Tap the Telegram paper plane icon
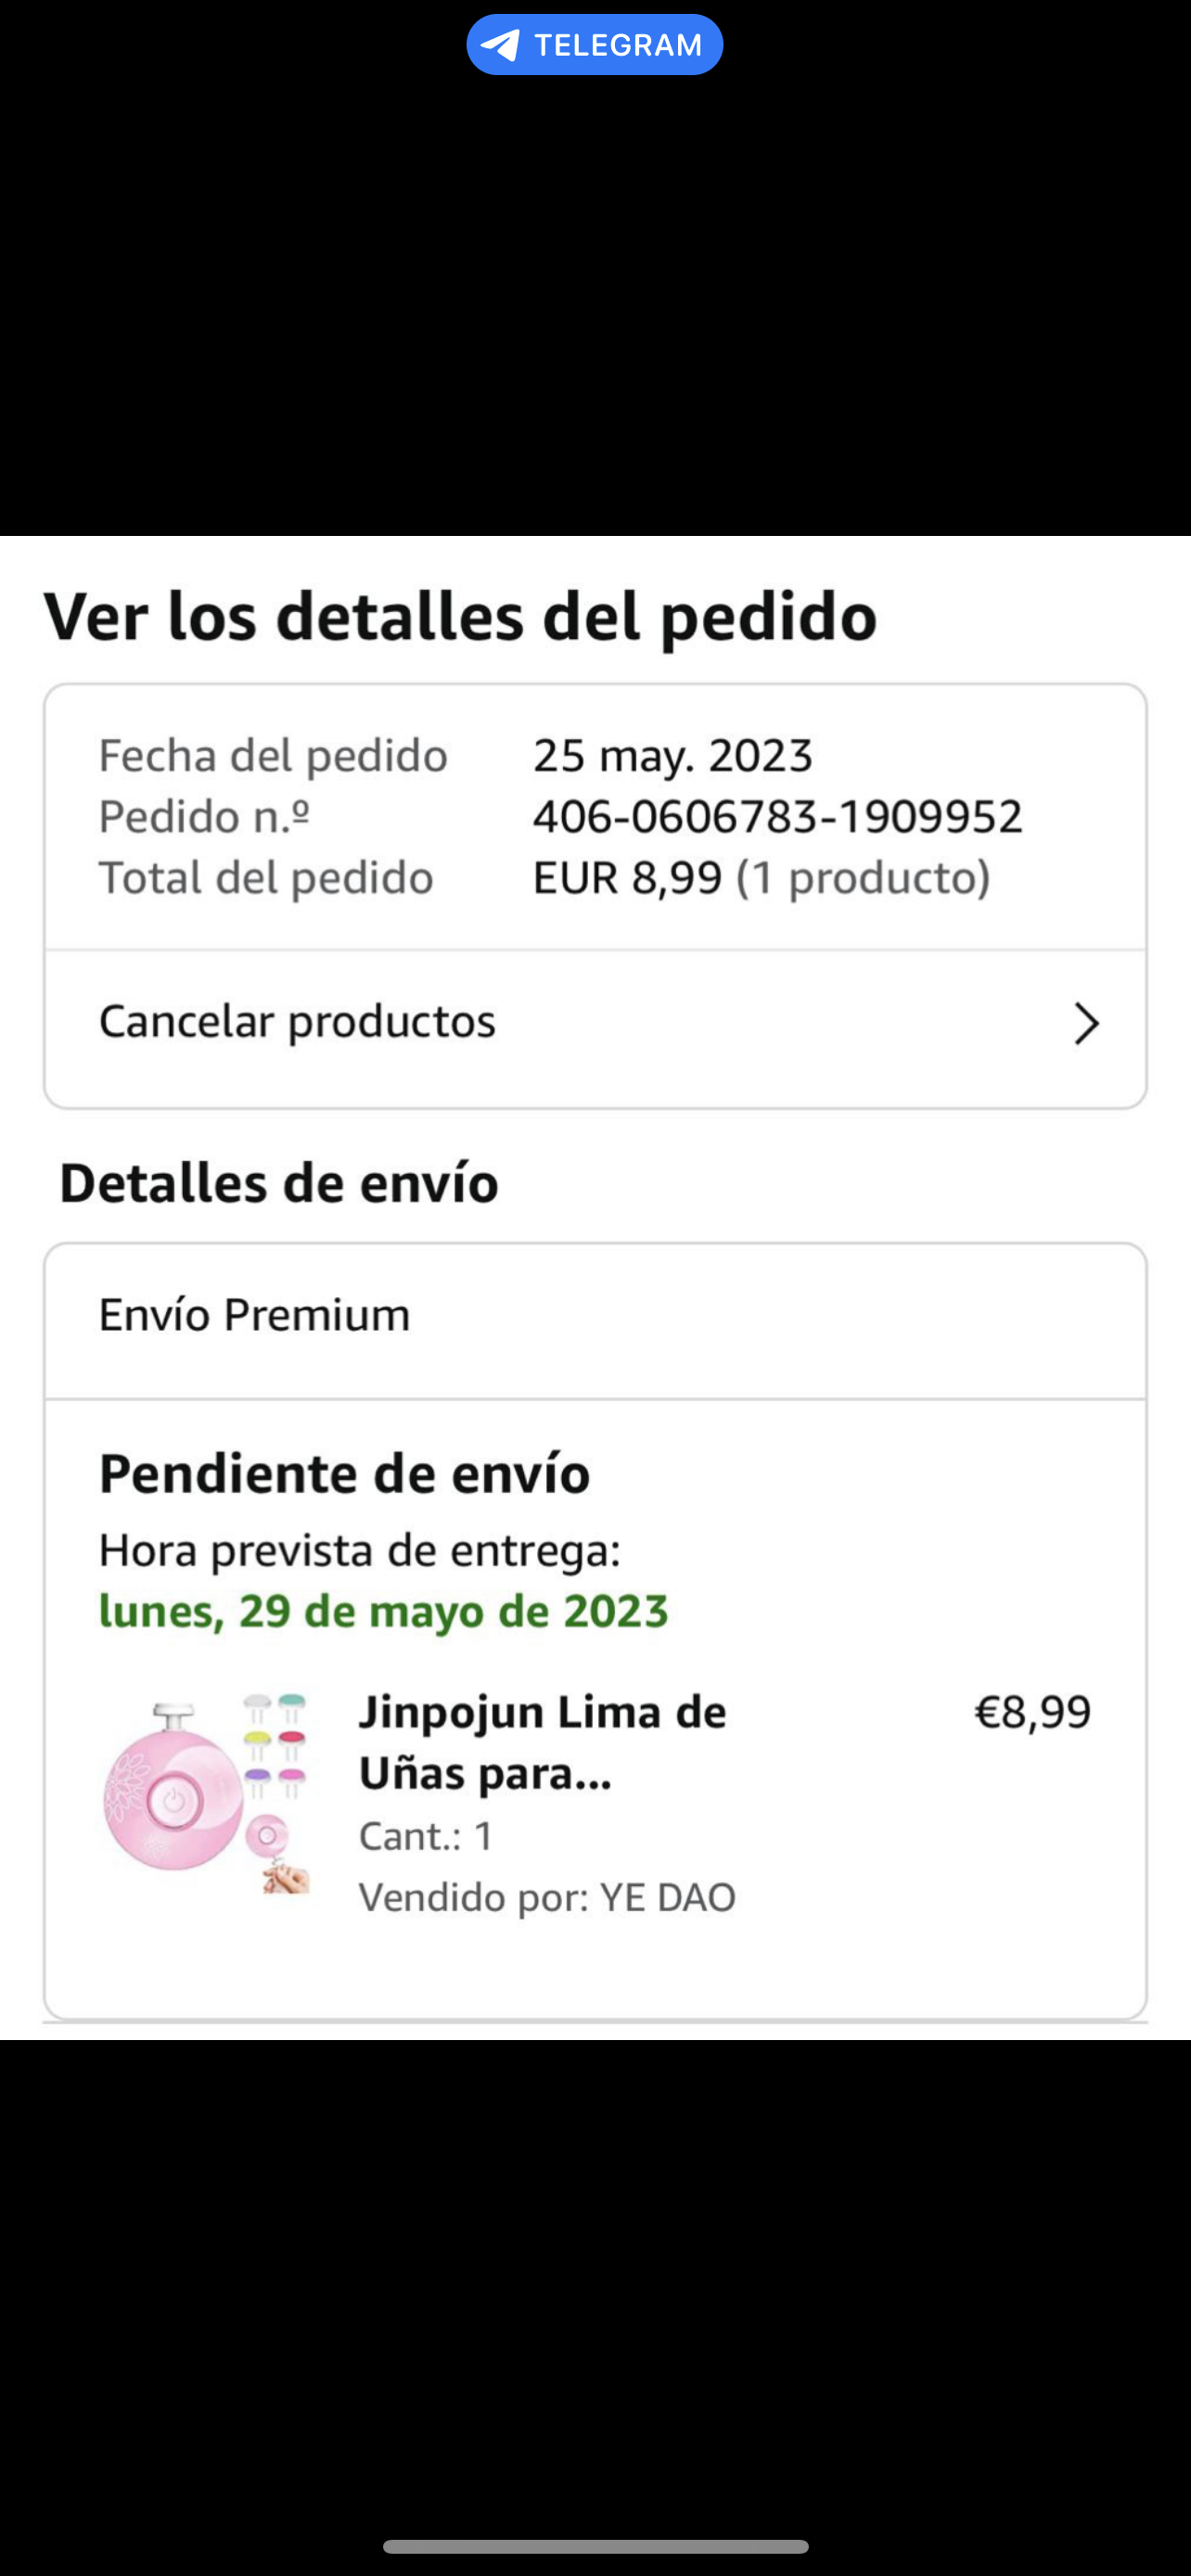1191x2576 pixels. pyautogui.click(x=500, y=45)
